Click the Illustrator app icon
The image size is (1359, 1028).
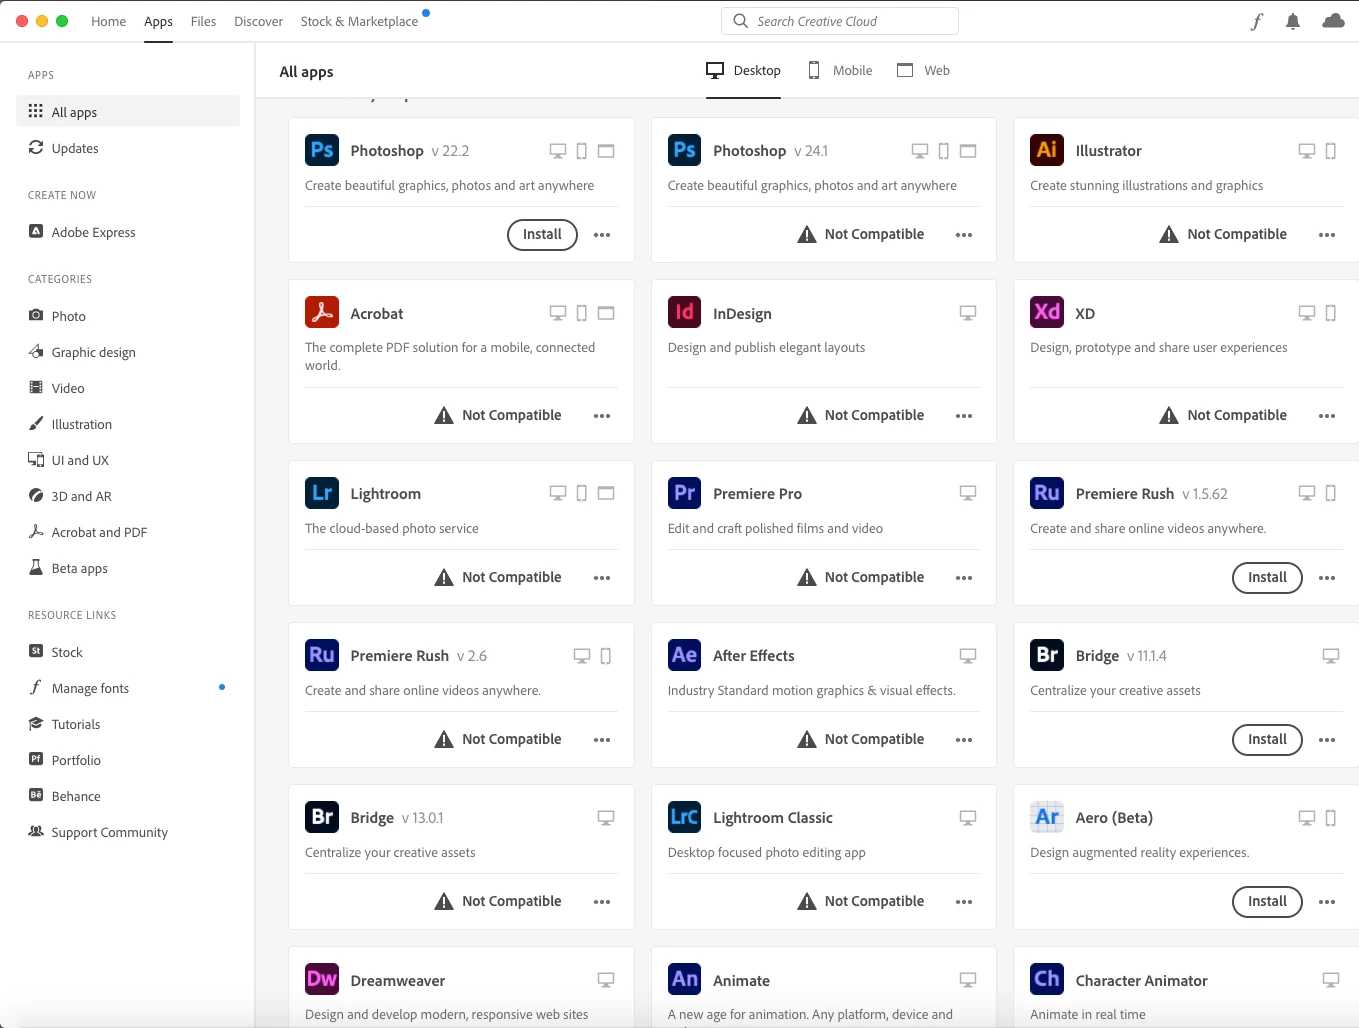point(1047,150)
